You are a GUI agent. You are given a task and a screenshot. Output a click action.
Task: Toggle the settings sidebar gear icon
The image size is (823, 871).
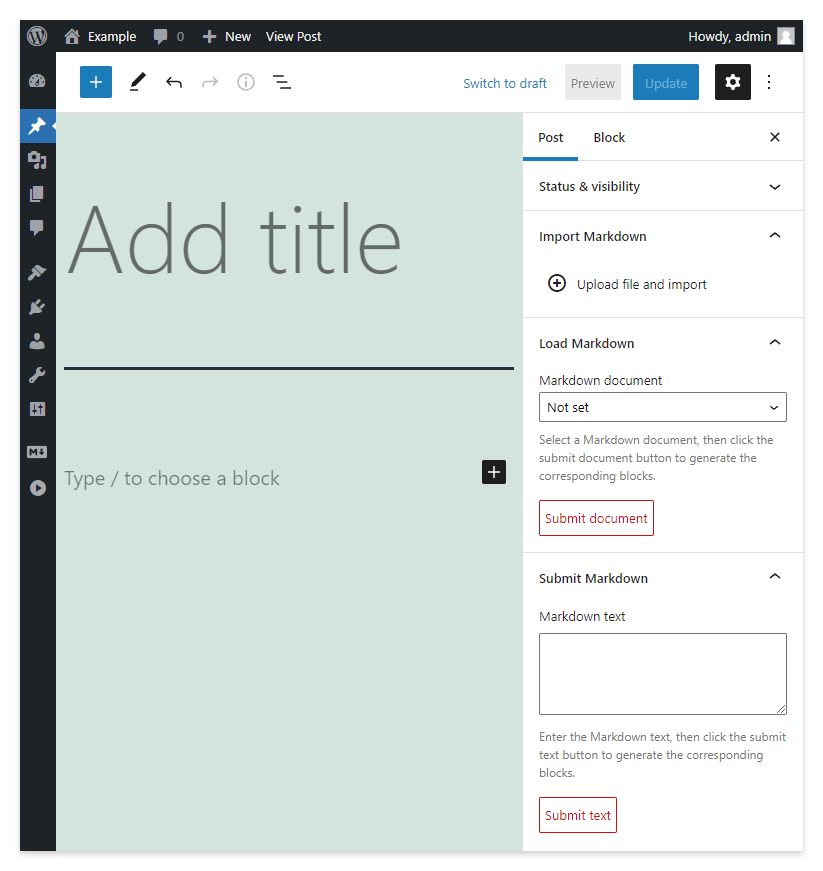point(732,82)
